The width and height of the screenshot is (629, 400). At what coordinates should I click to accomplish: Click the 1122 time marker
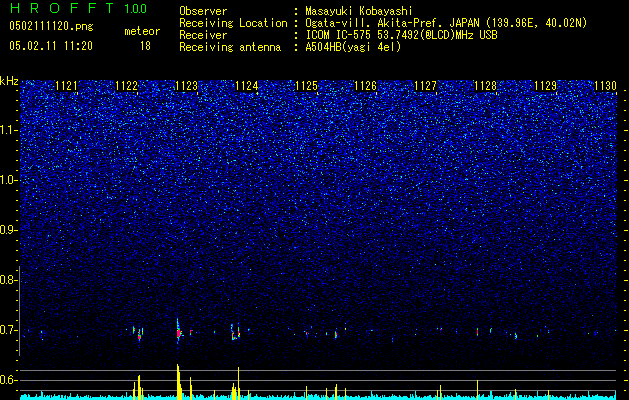pyautogui.click(x=126, y=86)
